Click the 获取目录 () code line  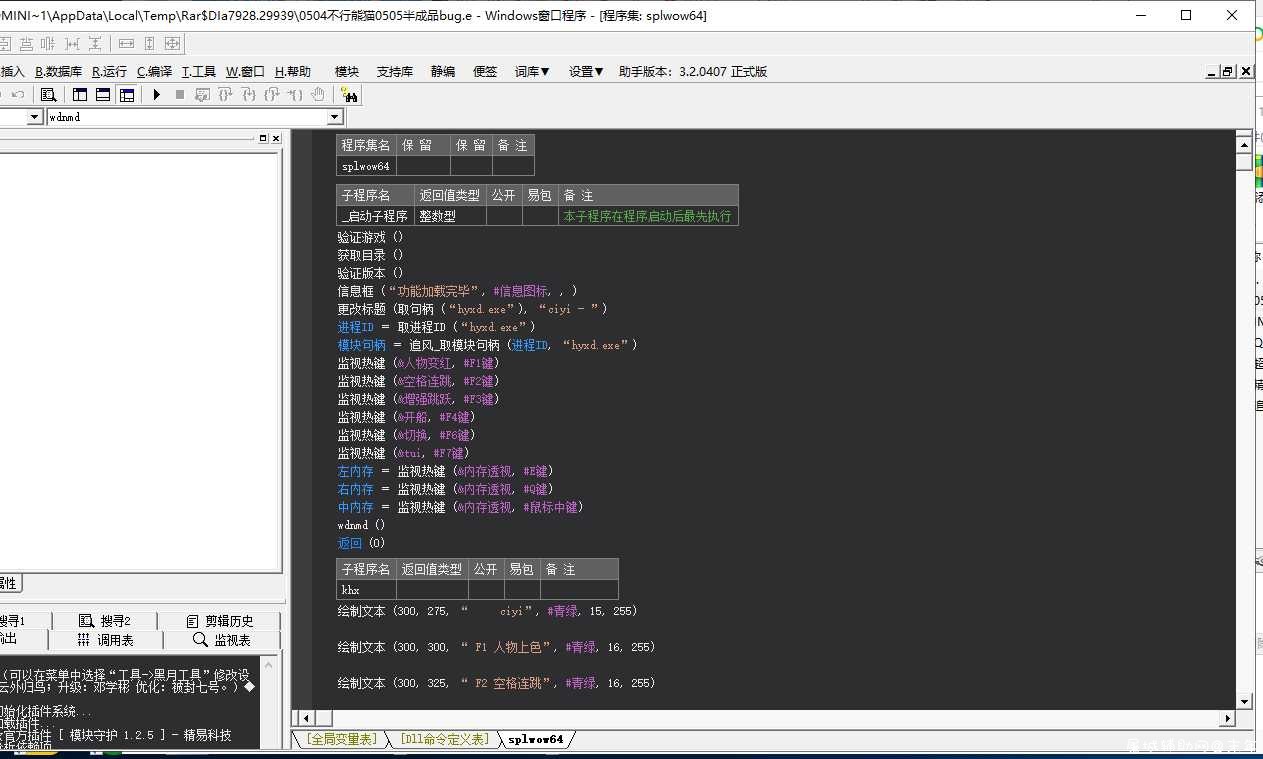(370, 255)
